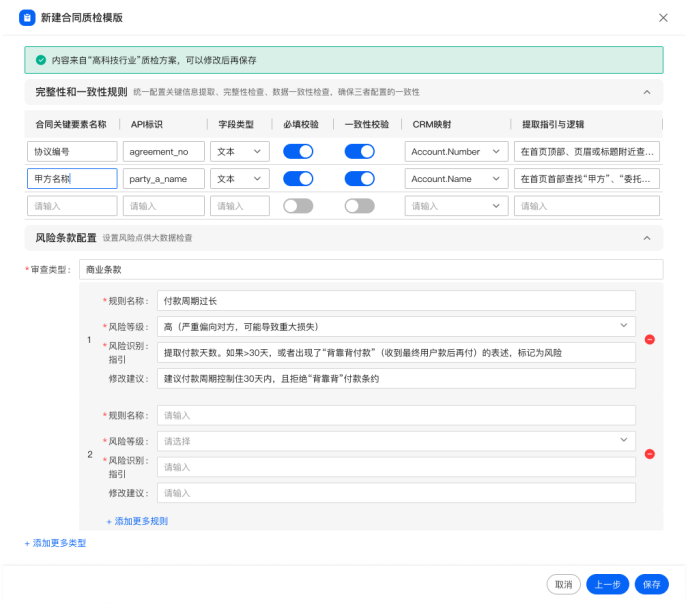This screenshot has height=605, width=688.
Task: Click the close X icon of dialog
Action: [x=663, y=18]
